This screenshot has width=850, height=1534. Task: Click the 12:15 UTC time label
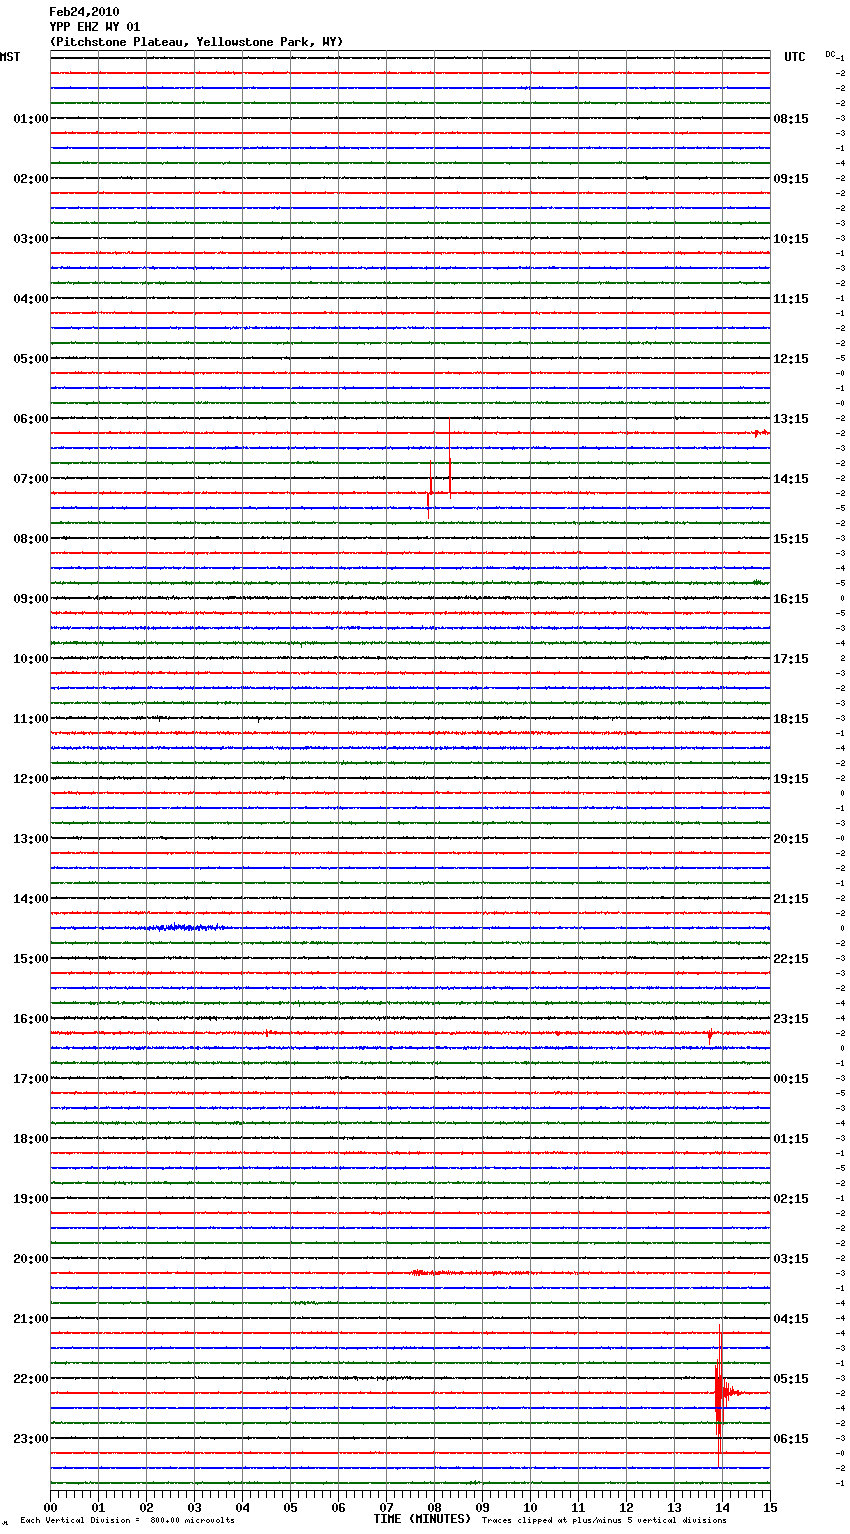point(791,359)
